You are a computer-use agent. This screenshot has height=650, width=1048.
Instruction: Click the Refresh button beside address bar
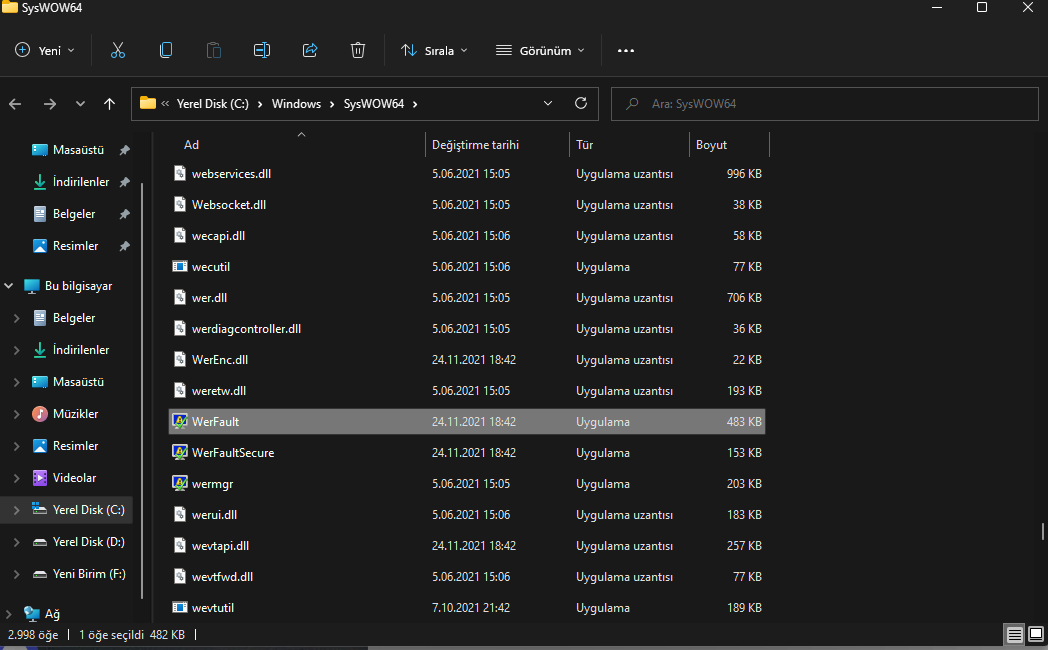click(580, 103)
